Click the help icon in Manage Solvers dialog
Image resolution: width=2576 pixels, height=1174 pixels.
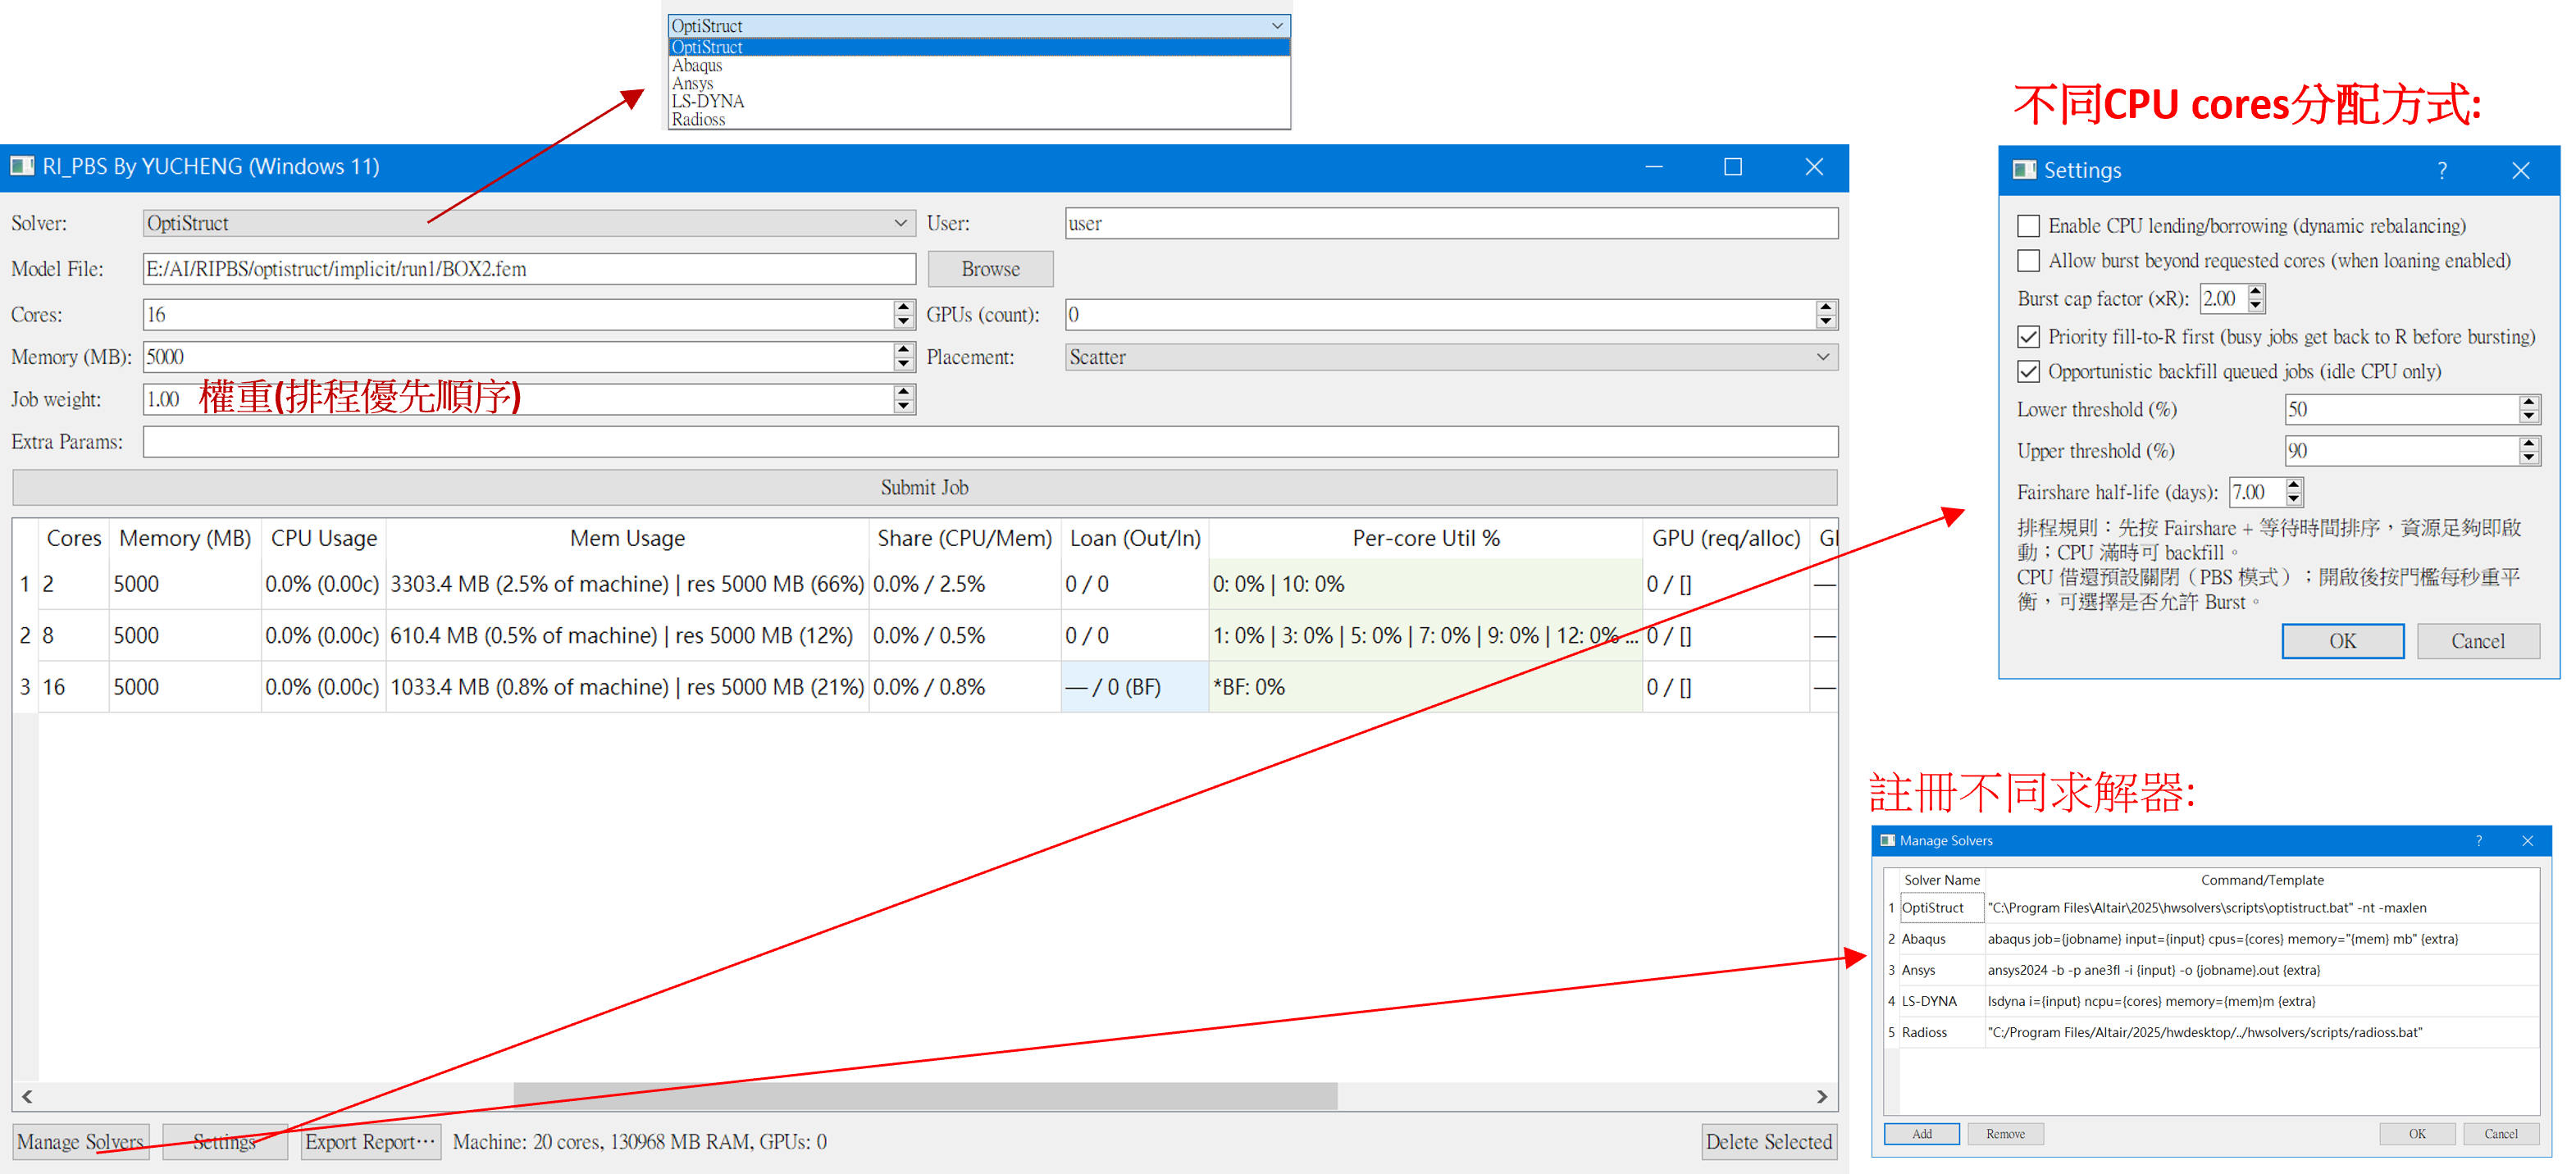(x=2478, y=840)
